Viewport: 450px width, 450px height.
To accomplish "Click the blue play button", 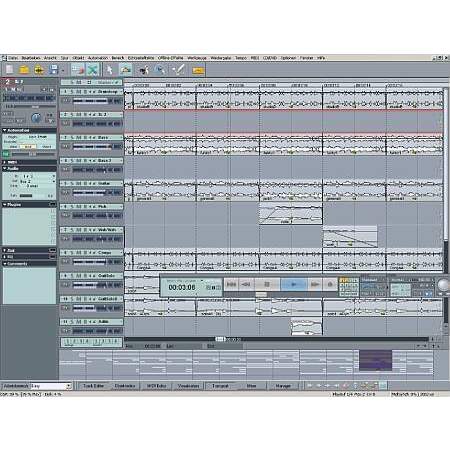I will [x=294, y=284].
